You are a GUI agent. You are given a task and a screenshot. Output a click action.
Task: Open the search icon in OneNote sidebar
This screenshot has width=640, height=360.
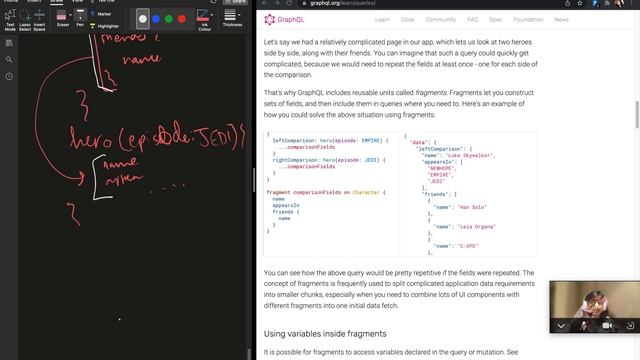(x=9, y=60)
